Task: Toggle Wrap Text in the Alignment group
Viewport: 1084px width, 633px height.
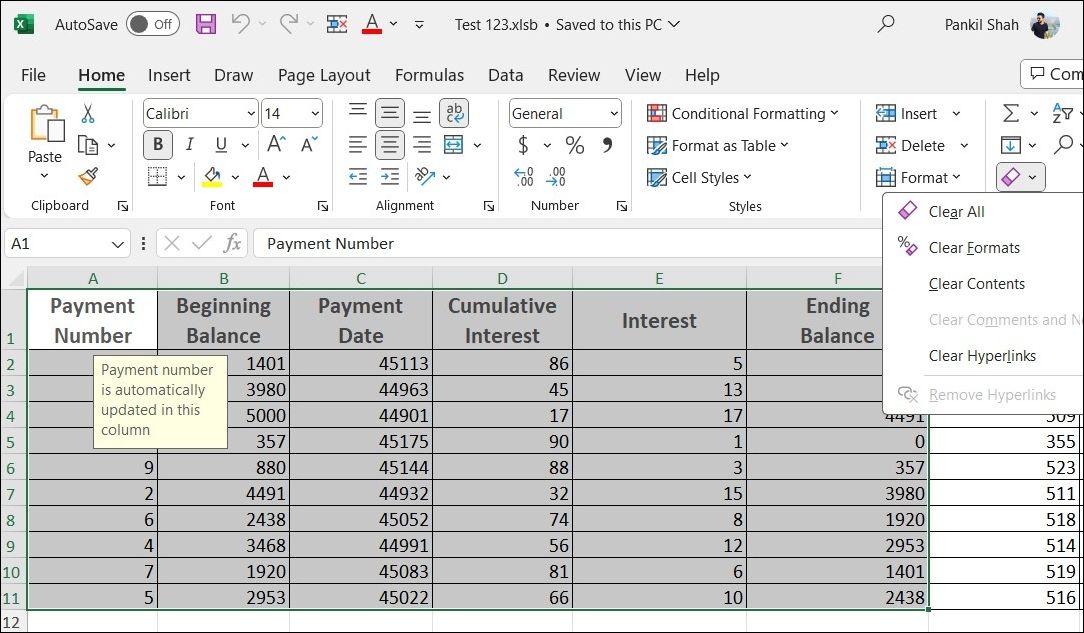Action: (x=454, y=113)
